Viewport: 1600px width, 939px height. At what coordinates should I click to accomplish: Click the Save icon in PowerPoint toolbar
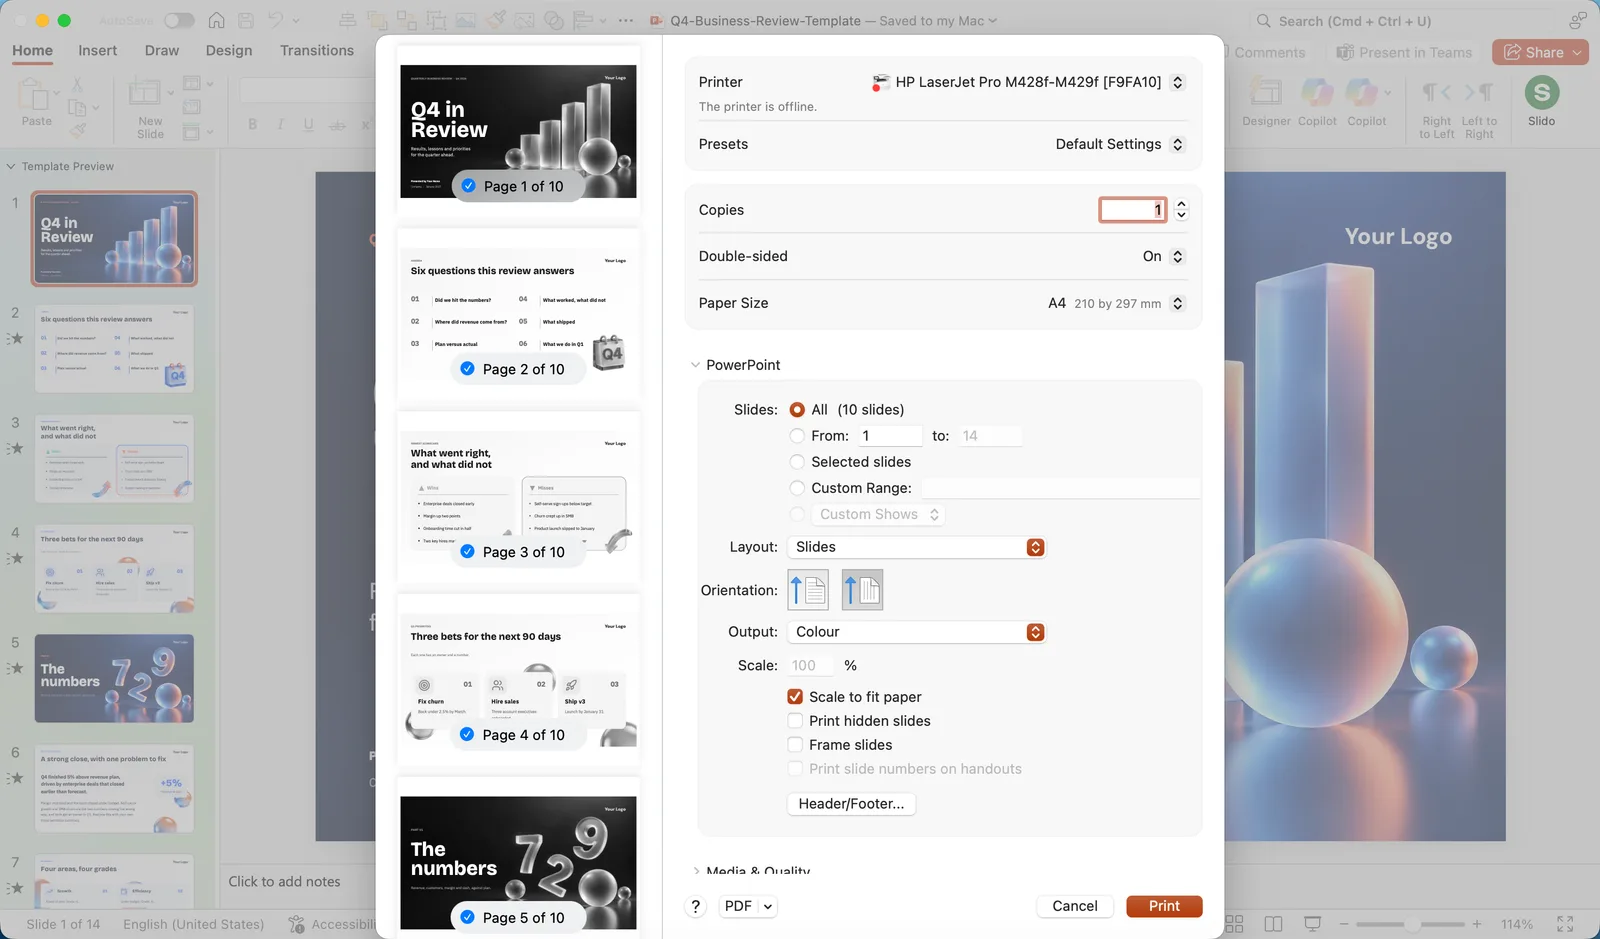pos(246,20)
